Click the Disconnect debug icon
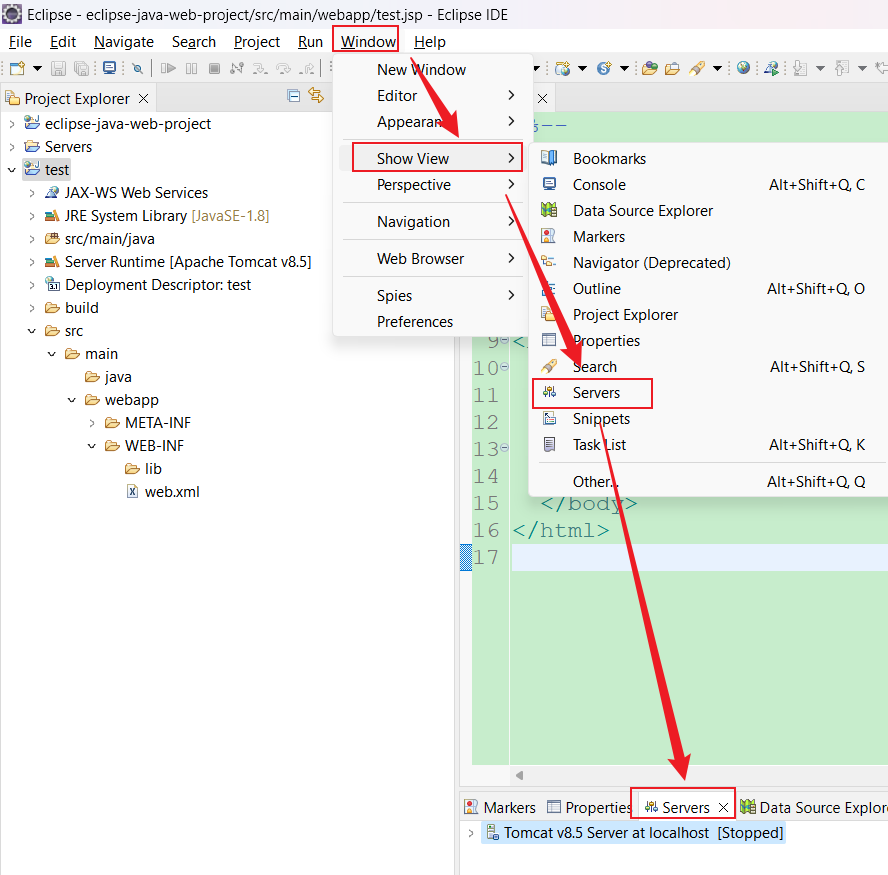This screenshot has height=875, width=888. (x=237, y=69)
